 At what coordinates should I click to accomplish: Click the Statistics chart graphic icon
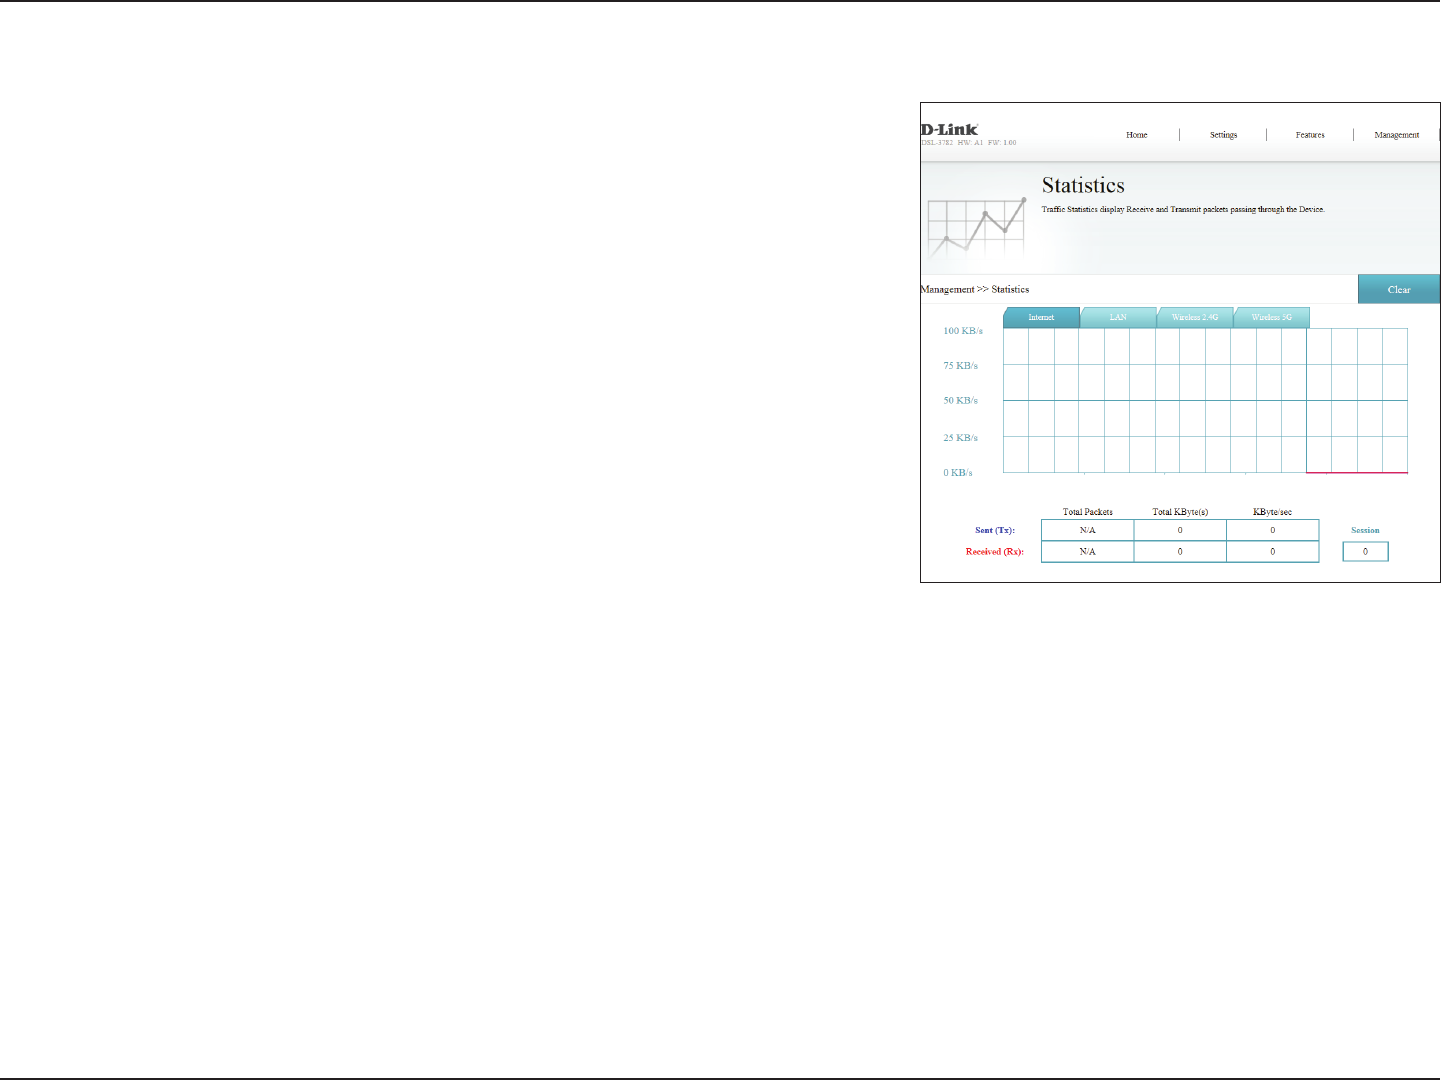click(x=977, y=228)
